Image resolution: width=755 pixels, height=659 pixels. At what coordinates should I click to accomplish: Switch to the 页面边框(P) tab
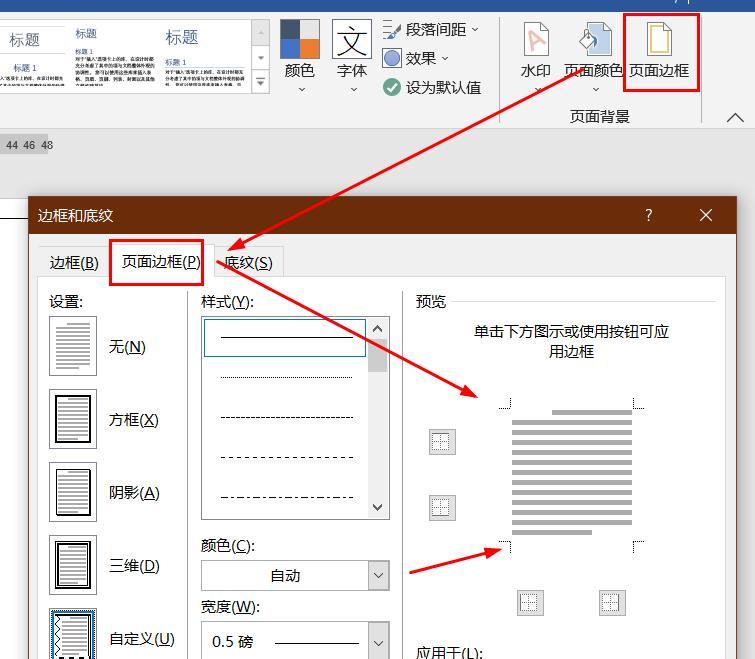point(161,262)
